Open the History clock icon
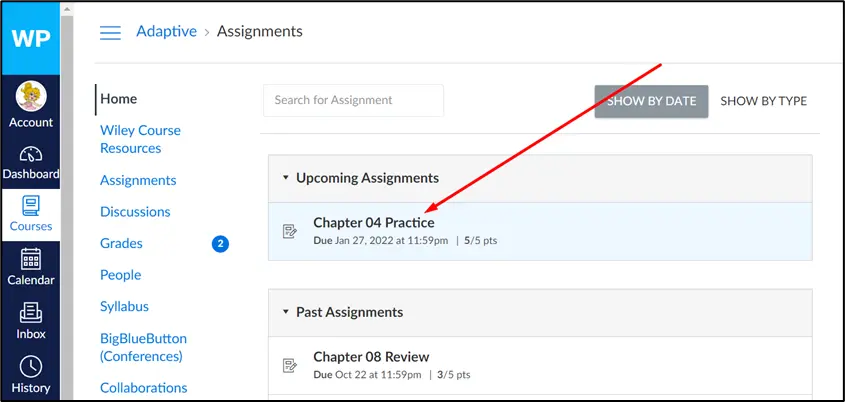845x402 pixels. point(31,366)
